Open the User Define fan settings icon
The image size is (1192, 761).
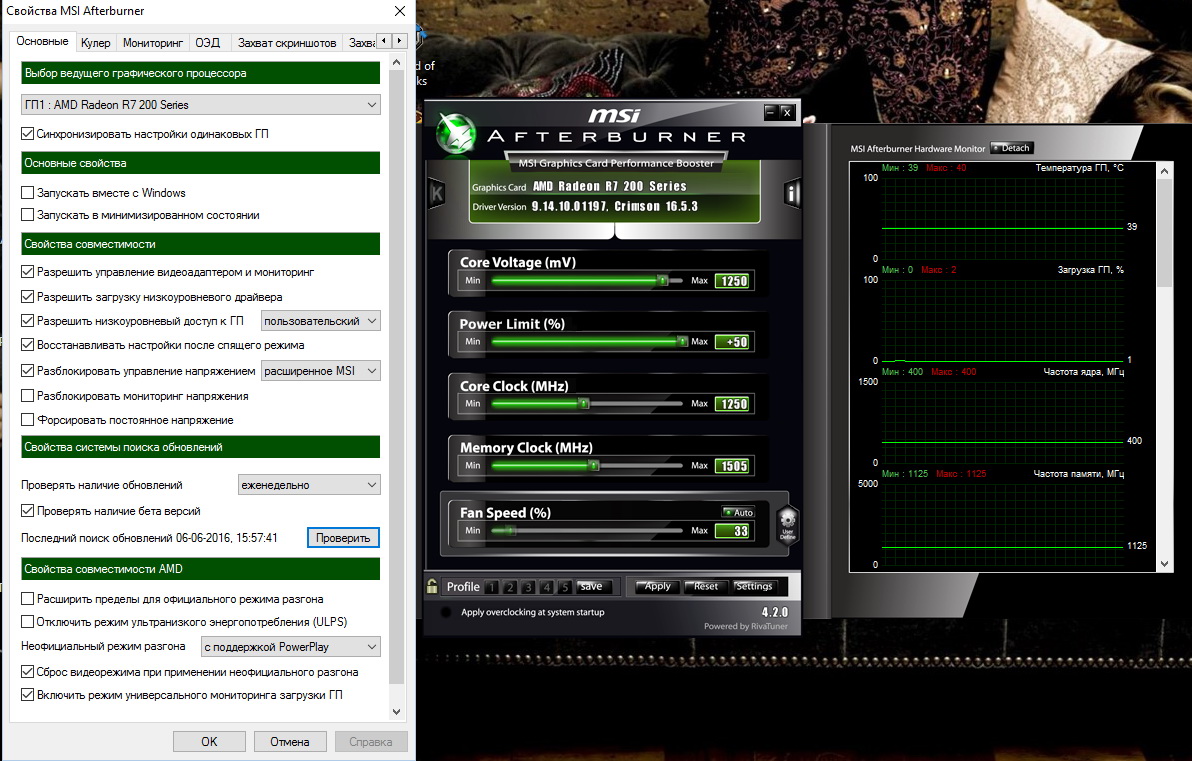click(x=788, y=525)
